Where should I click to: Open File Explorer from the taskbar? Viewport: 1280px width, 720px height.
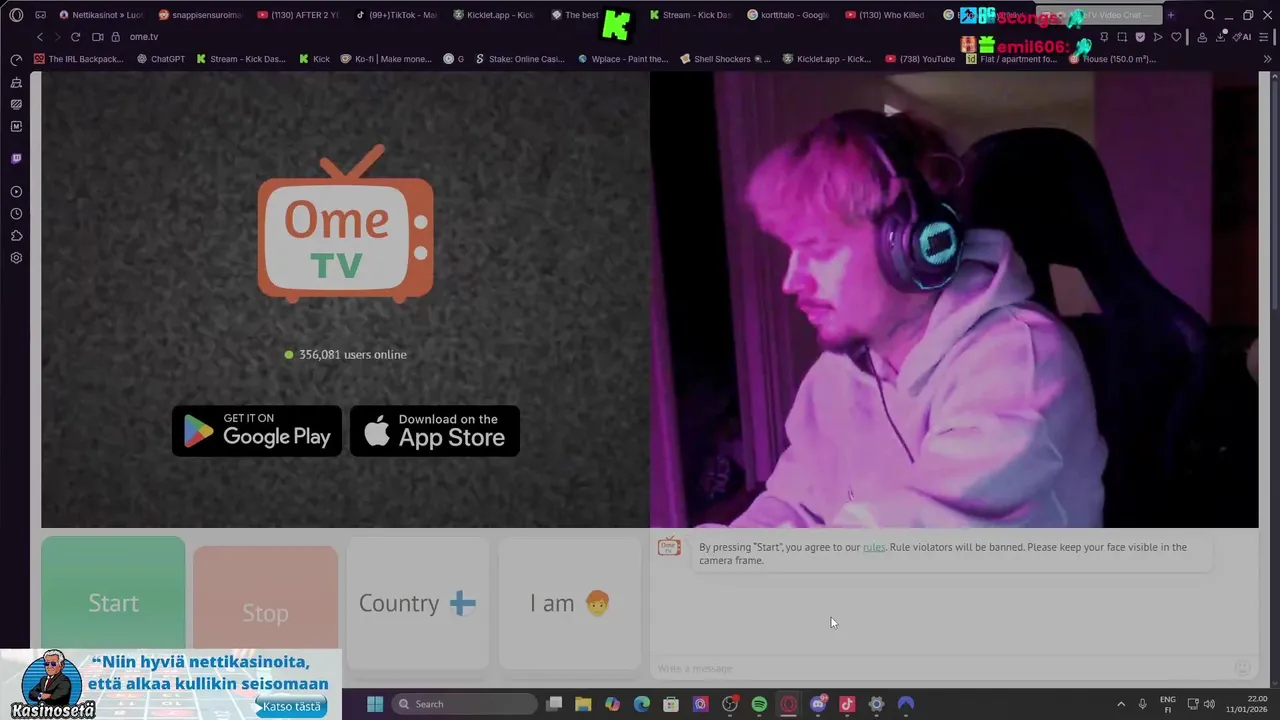[583, 704]
